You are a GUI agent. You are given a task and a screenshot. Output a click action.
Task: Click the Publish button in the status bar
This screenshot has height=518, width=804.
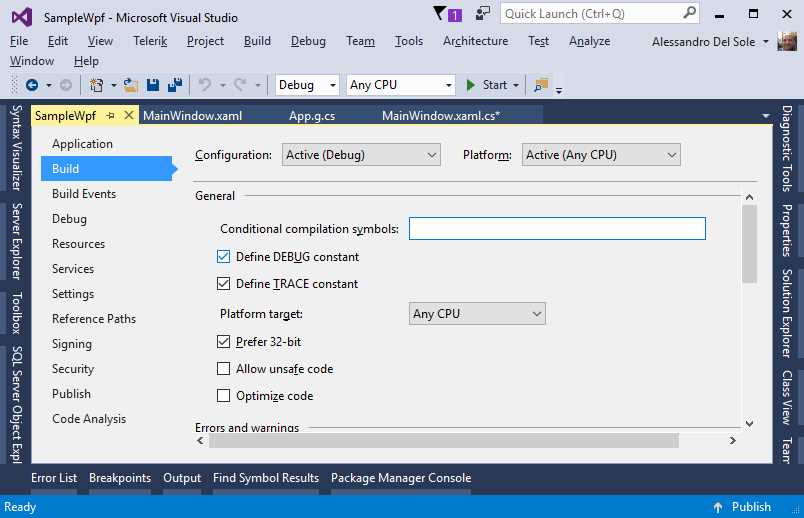[x=751, y=507]
